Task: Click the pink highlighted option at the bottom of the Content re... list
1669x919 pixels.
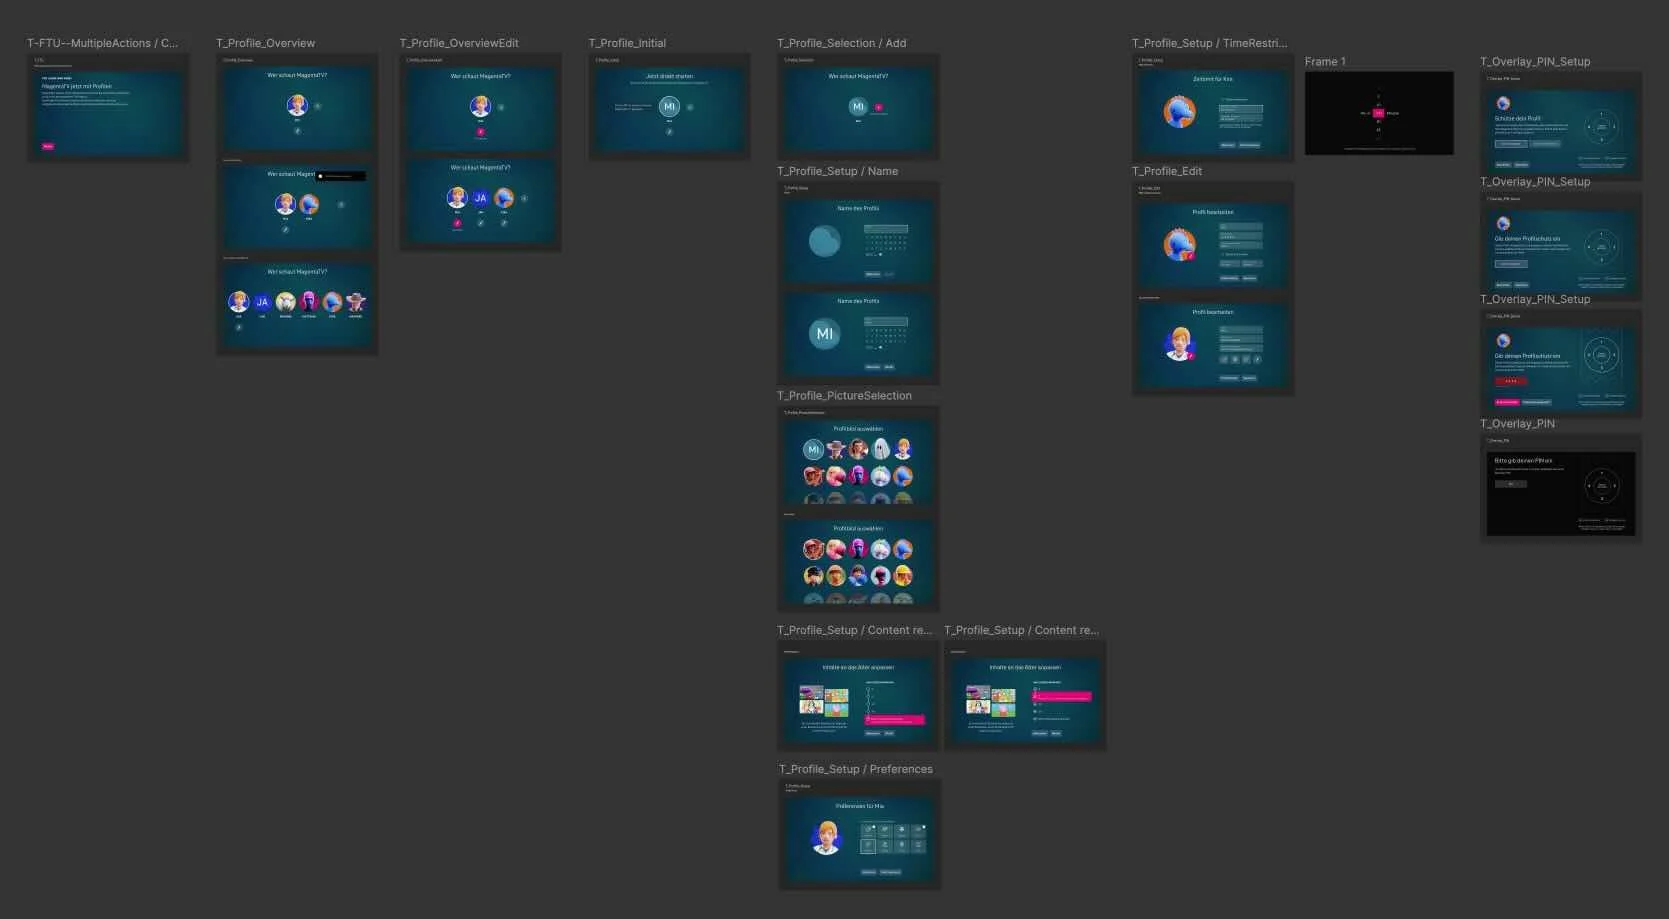Action: point(895,720)
